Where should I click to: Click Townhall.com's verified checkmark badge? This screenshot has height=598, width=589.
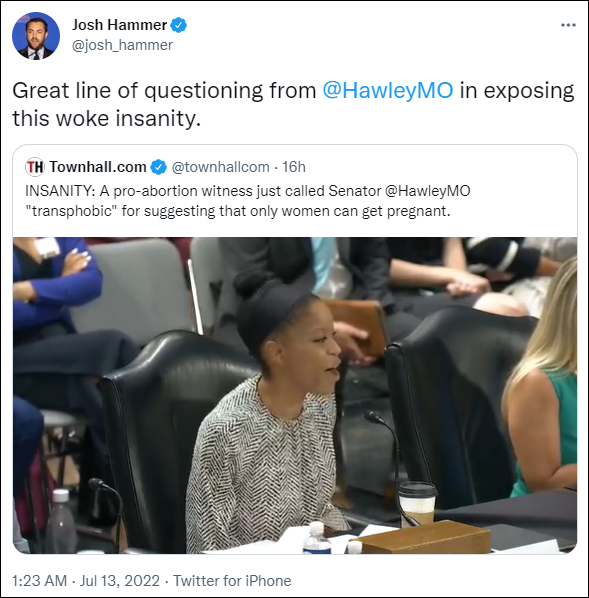158,167
